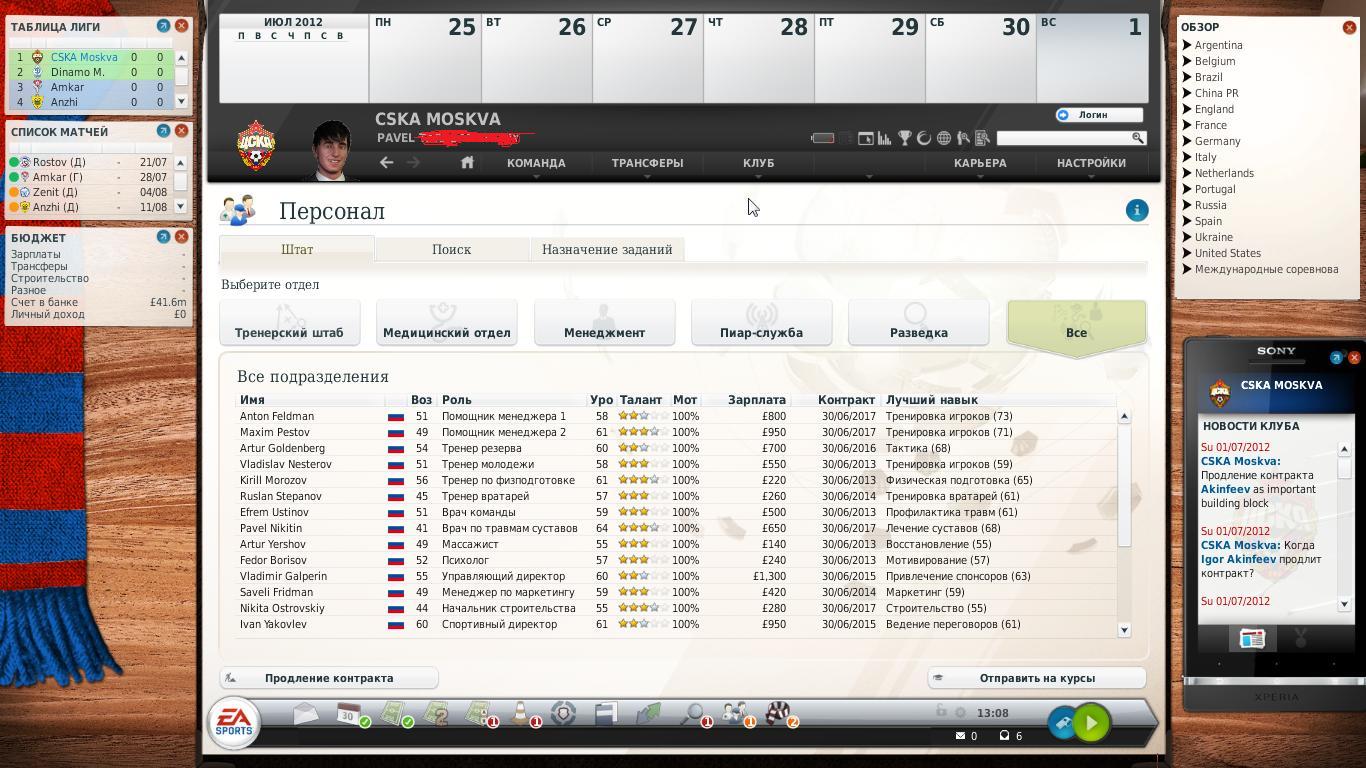Pop out the Таблица лиги widget
This screenshot has height=768, width=1366.
pos(163,26)
